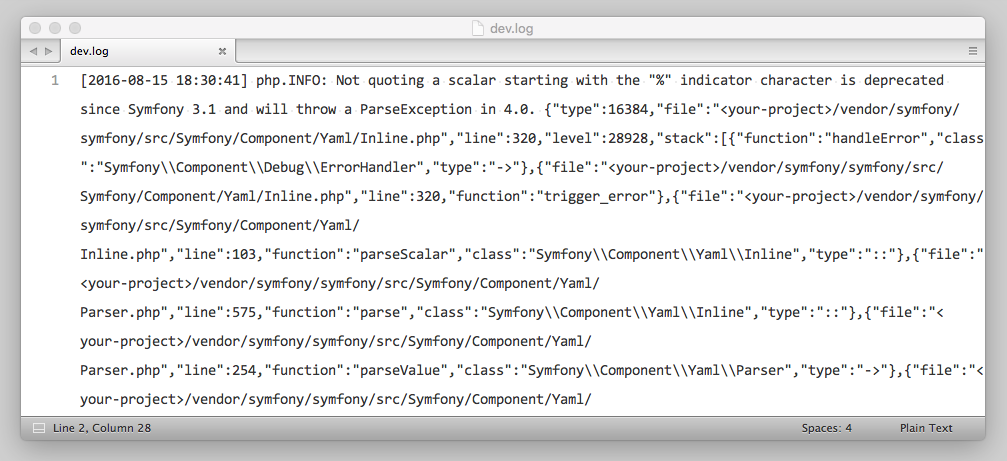The width and height of the screenshot is (1007, 461).
Task: Click the "level":28928 value
Action: pyautogui.click(x=595, y=139)
